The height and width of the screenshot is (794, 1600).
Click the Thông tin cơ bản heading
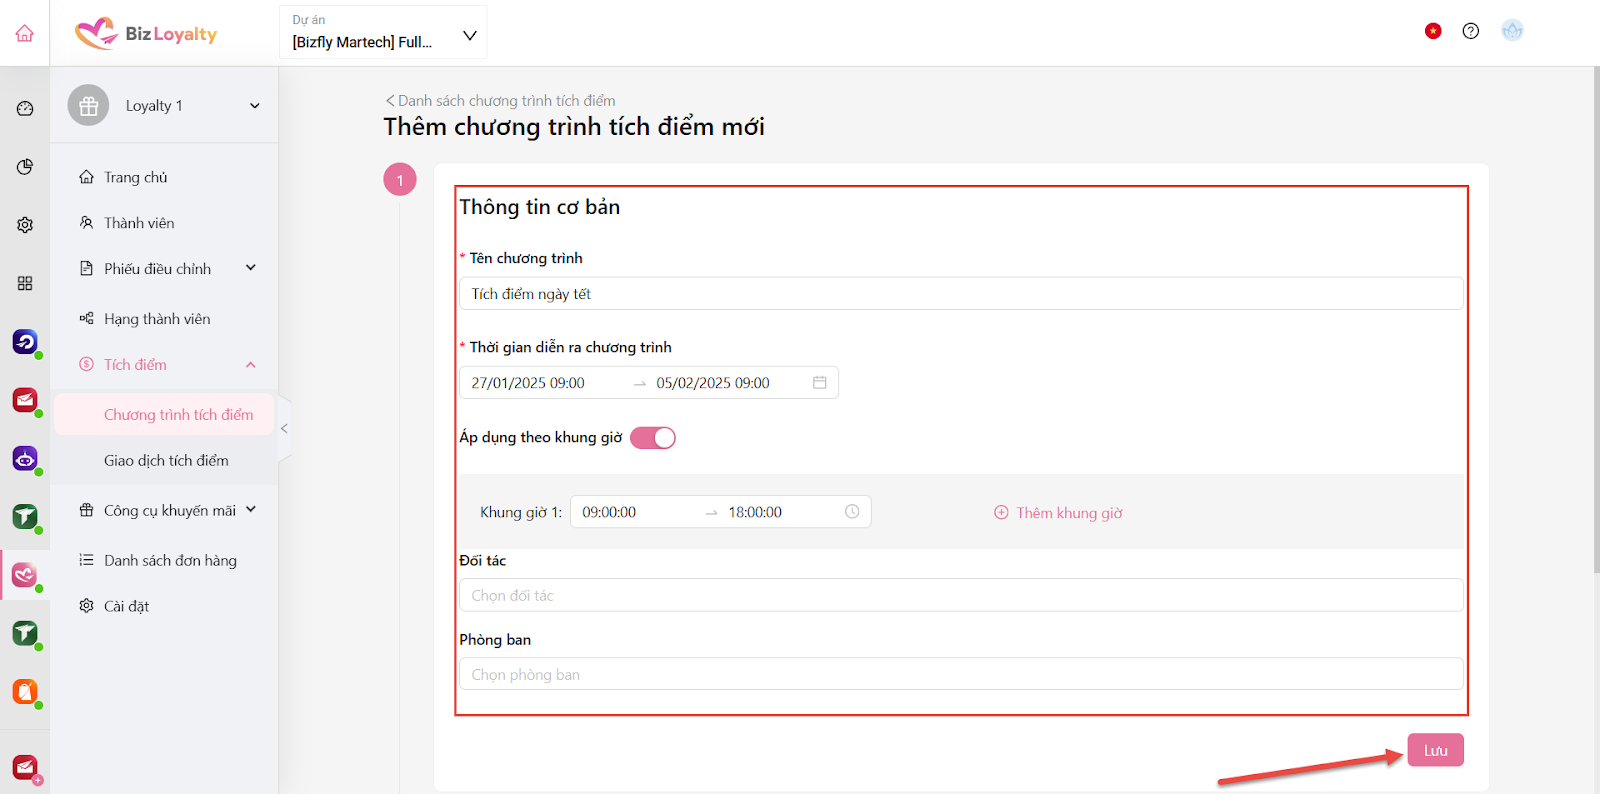540,207
